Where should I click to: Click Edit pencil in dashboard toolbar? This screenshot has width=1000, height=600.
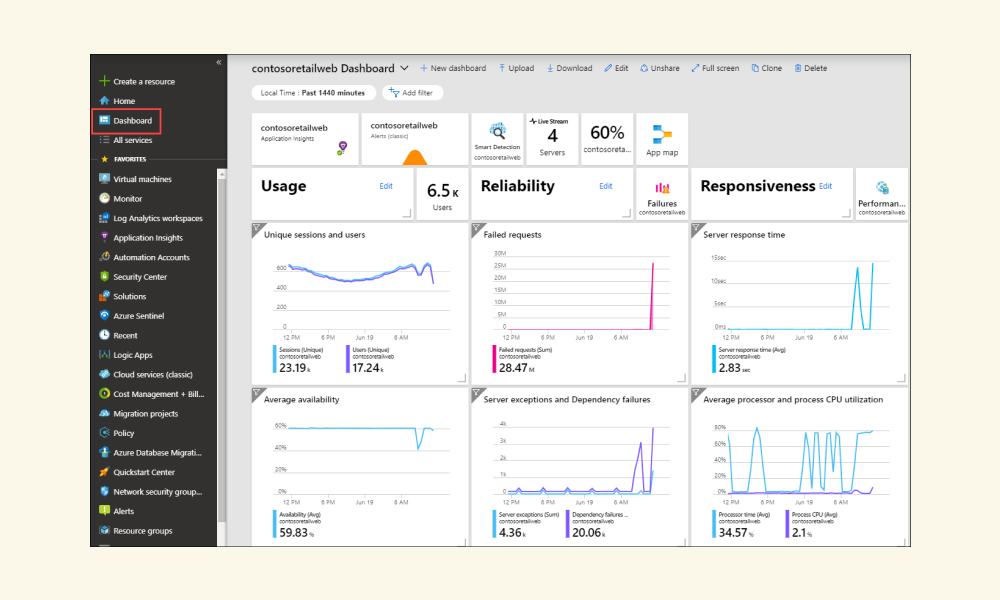(616, 68)
